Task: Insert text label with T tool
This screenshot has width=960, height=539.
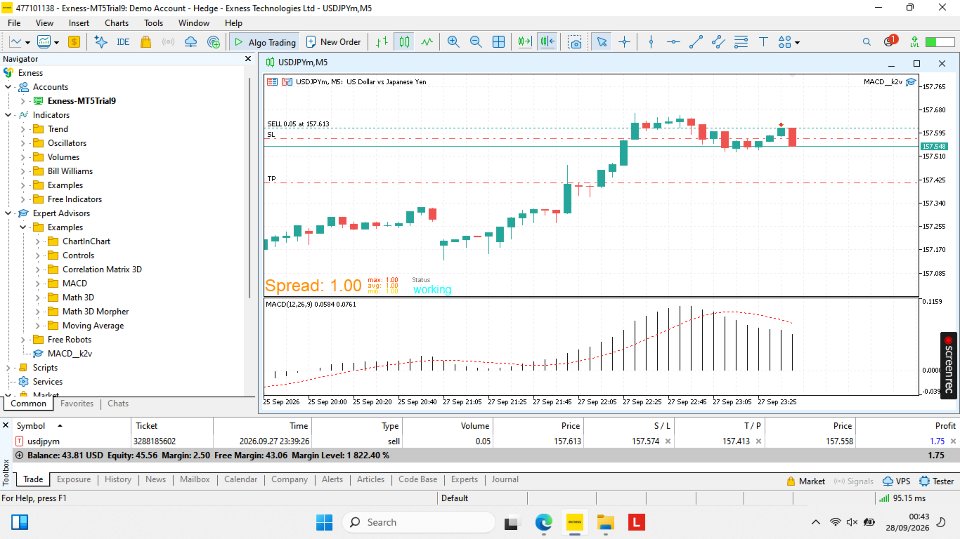Action: coord(763,42)
